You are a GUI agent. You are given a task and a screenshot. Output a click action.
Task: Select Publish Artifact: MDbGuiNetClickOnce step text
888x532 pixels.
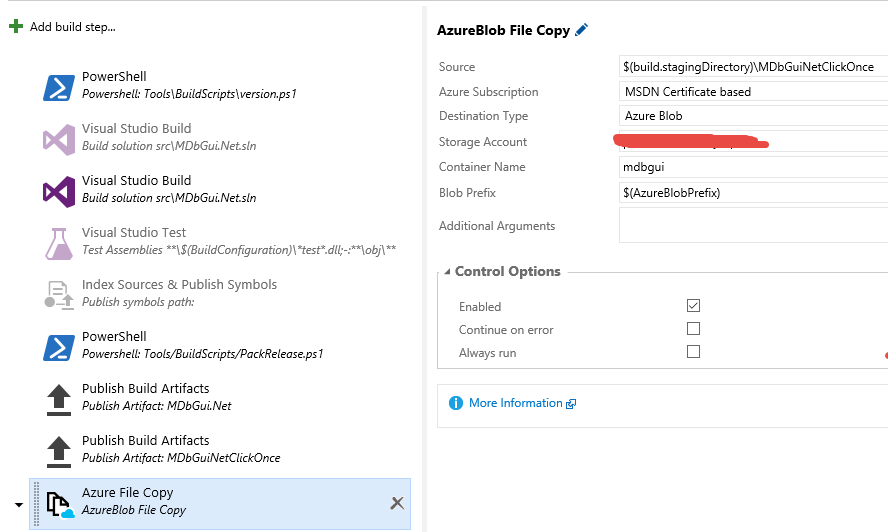(181, 458)
